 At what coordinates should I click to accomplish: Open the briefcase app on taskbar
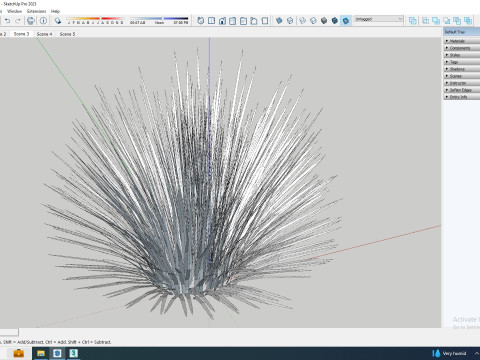point(19,353)
